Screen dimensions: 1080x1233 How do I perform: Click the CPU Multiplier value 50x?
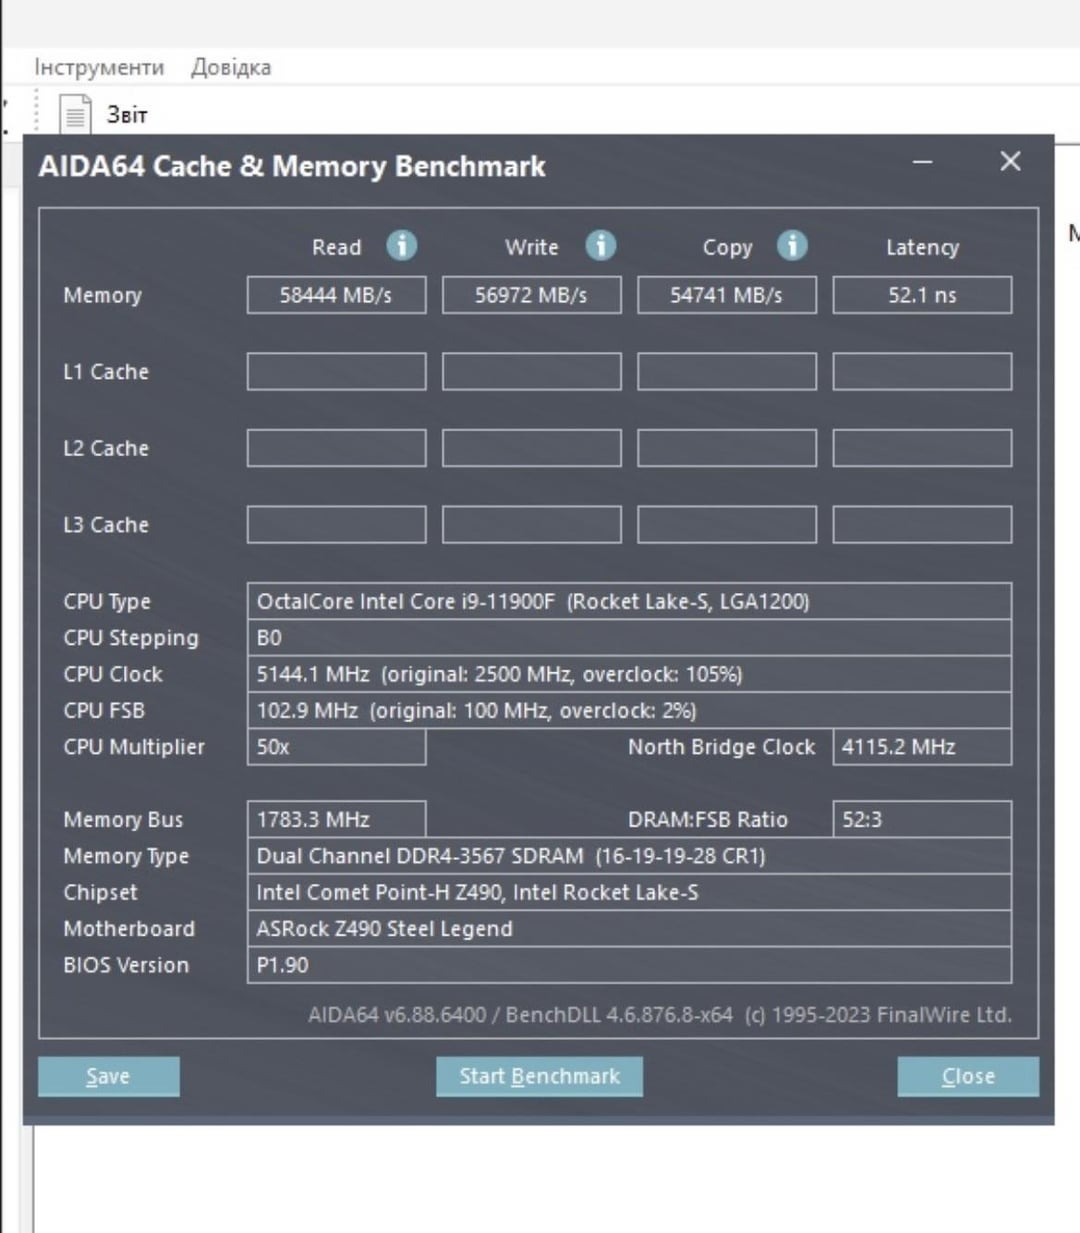click(x=336, y=747)
